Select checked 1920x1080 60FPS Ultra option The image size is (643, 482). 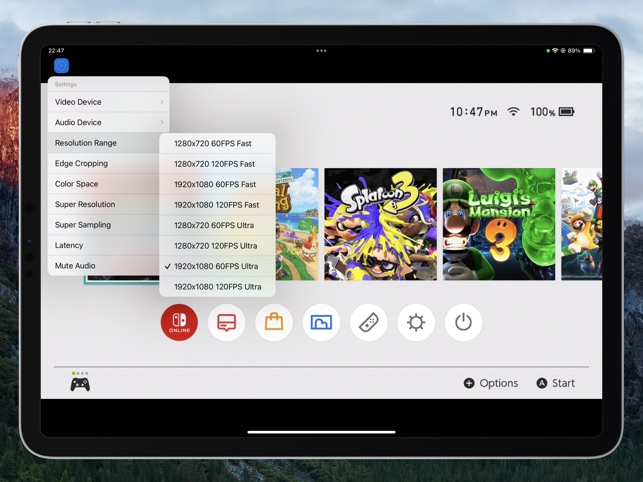click(x=217, y=267)
